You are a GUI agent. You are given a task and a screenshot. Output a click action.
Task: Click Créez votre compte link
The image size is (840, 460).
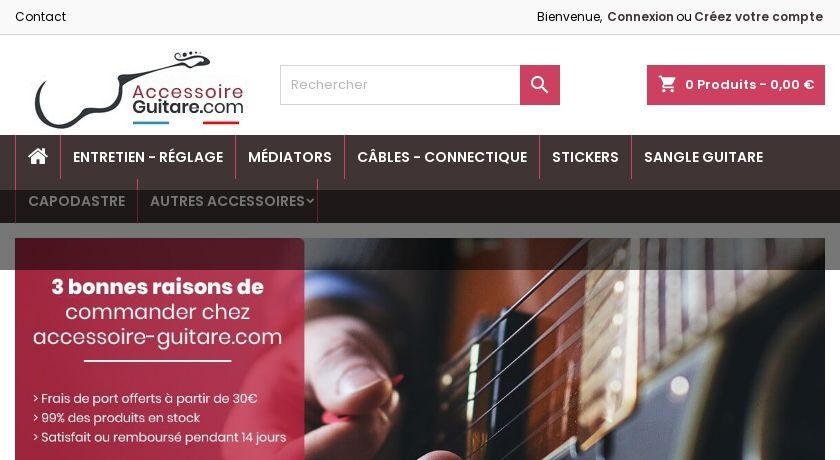[x=759, y=17]
